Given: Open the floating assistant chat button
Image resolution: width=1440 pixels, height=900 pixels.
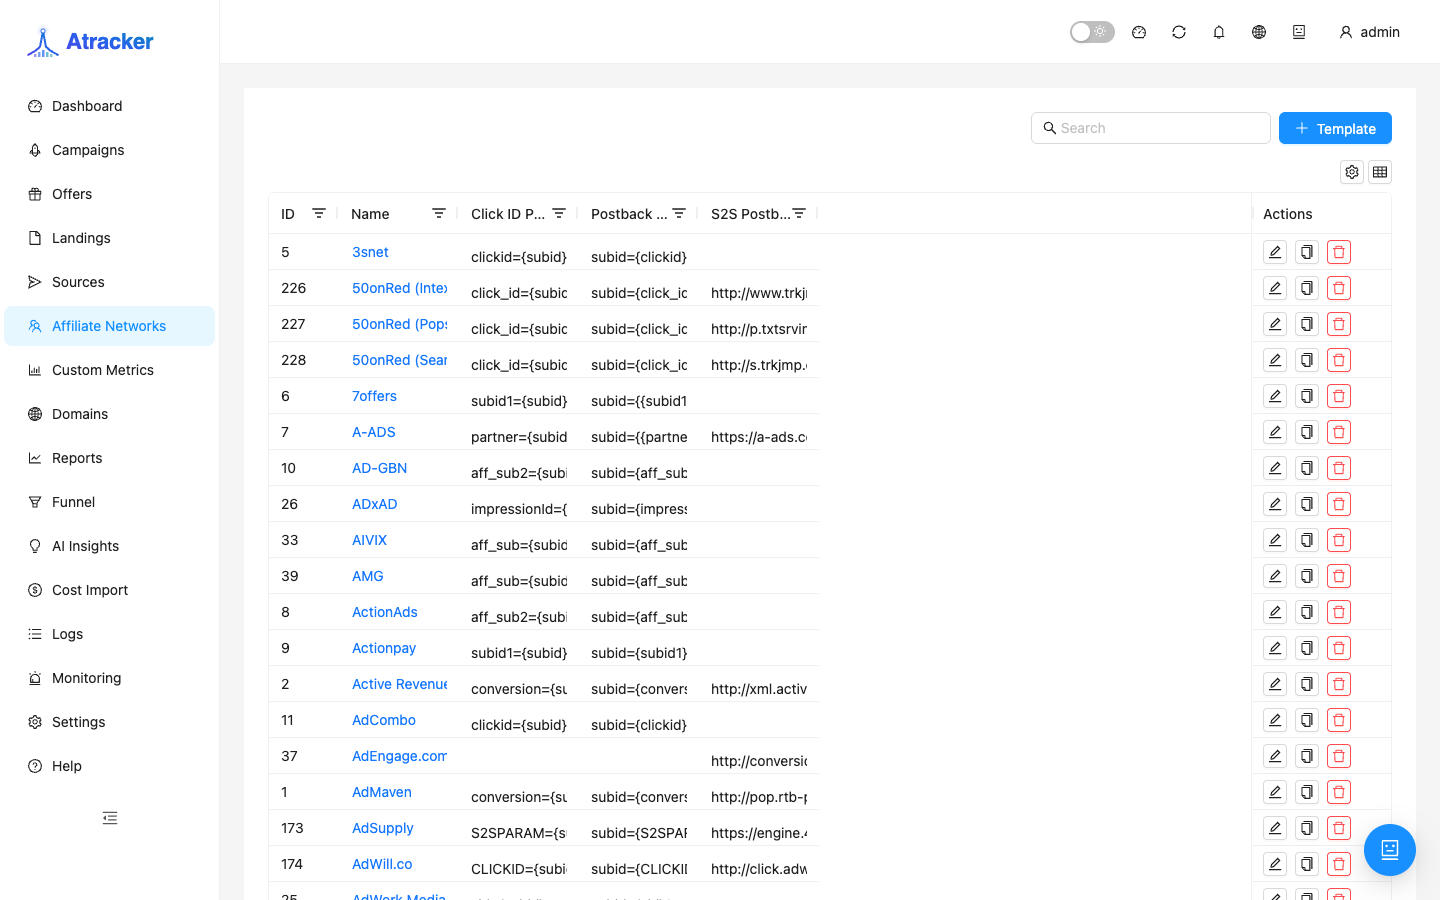Looking at the screenshot, I should (1390, 850).
